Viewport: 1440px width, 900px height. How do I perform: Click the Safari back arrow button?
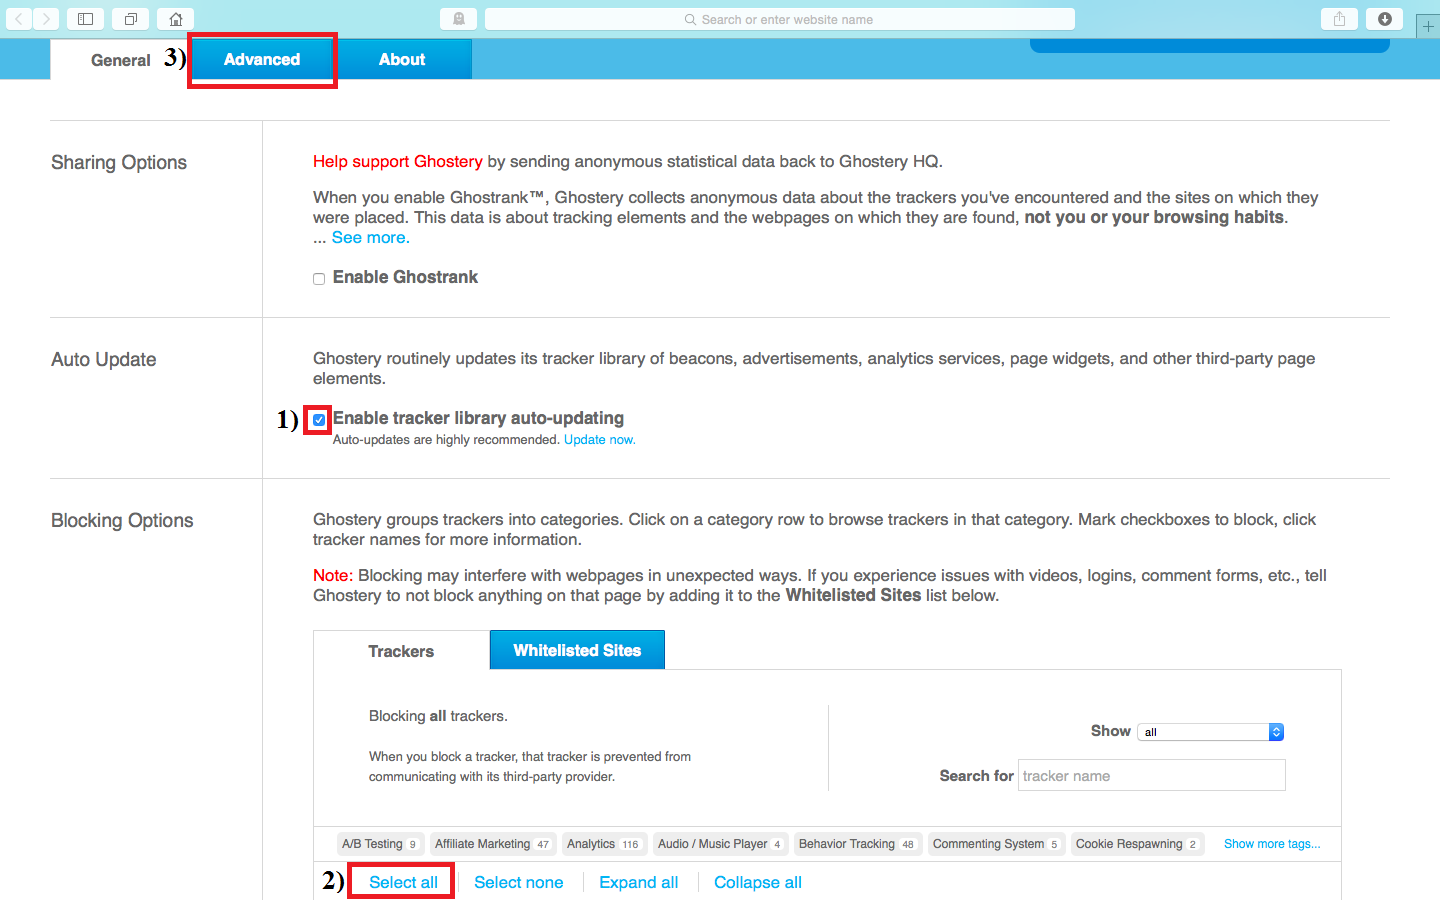tap(19, 19)
